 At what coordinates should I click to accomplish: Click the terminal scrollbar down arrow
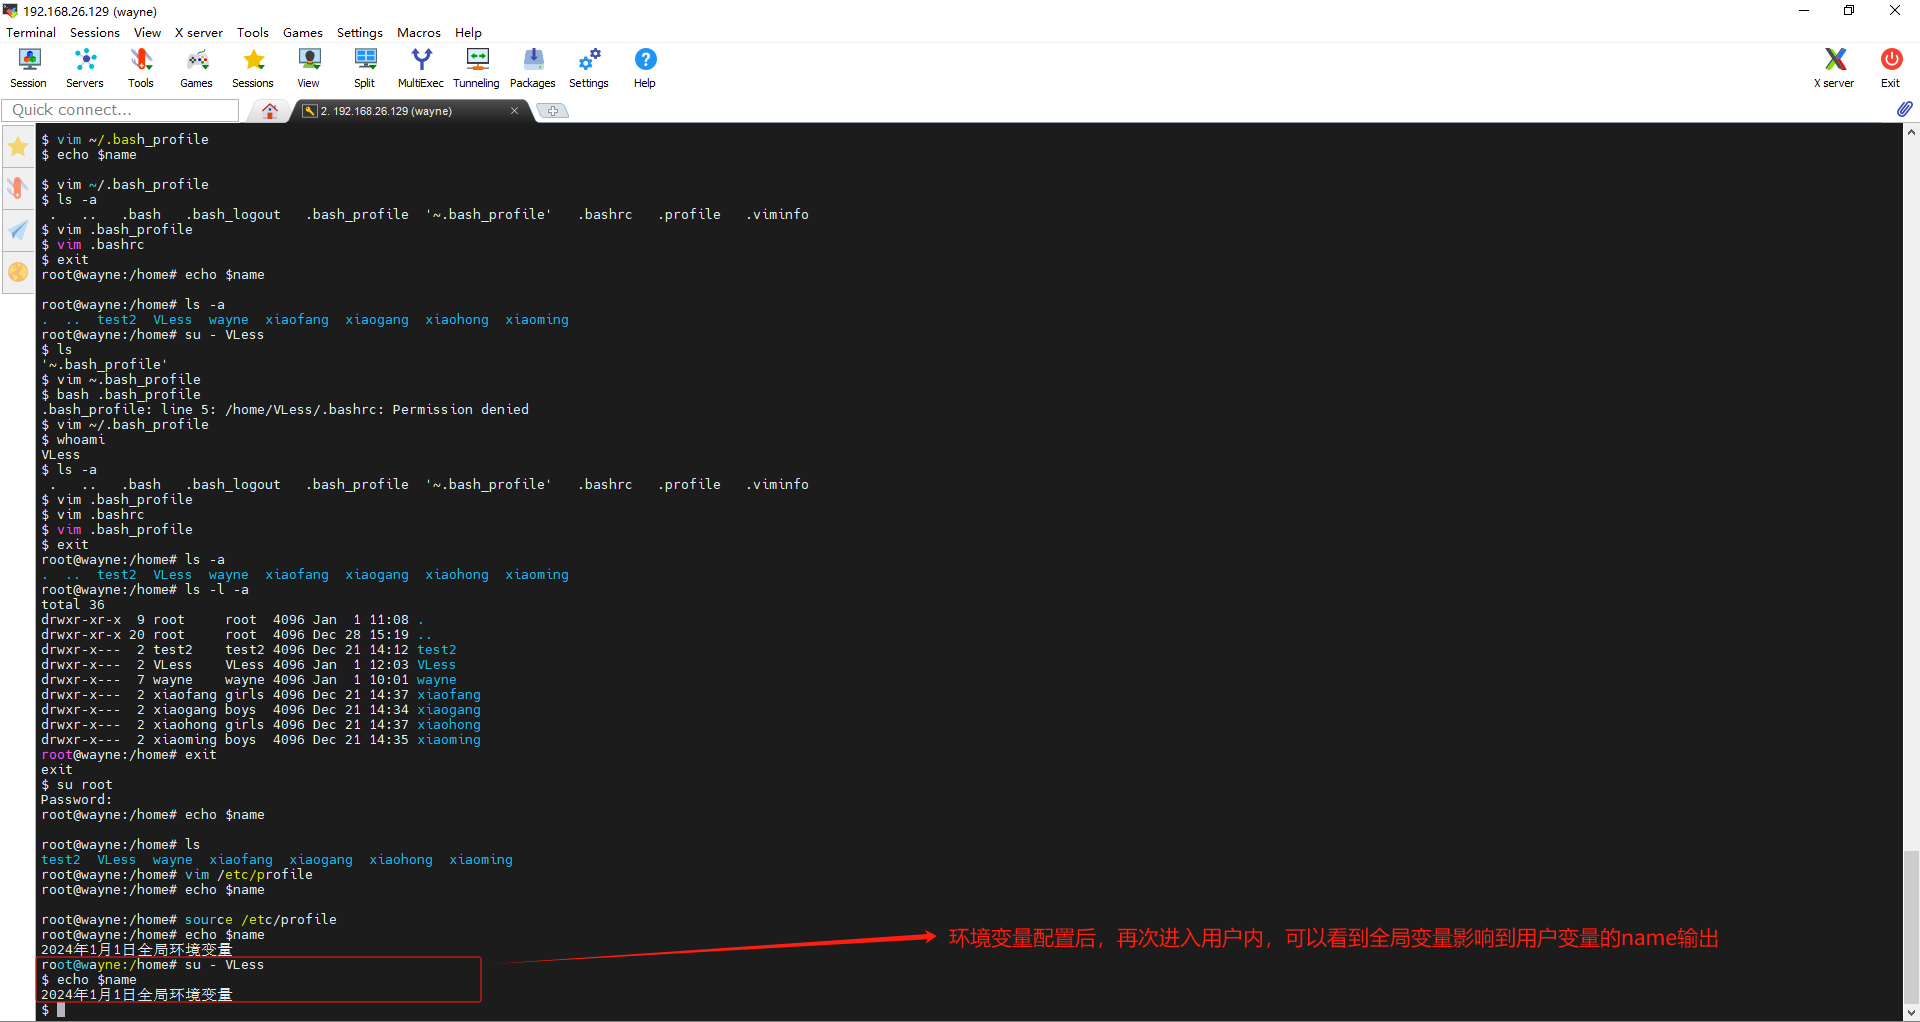click(x=1911, y=1012)
